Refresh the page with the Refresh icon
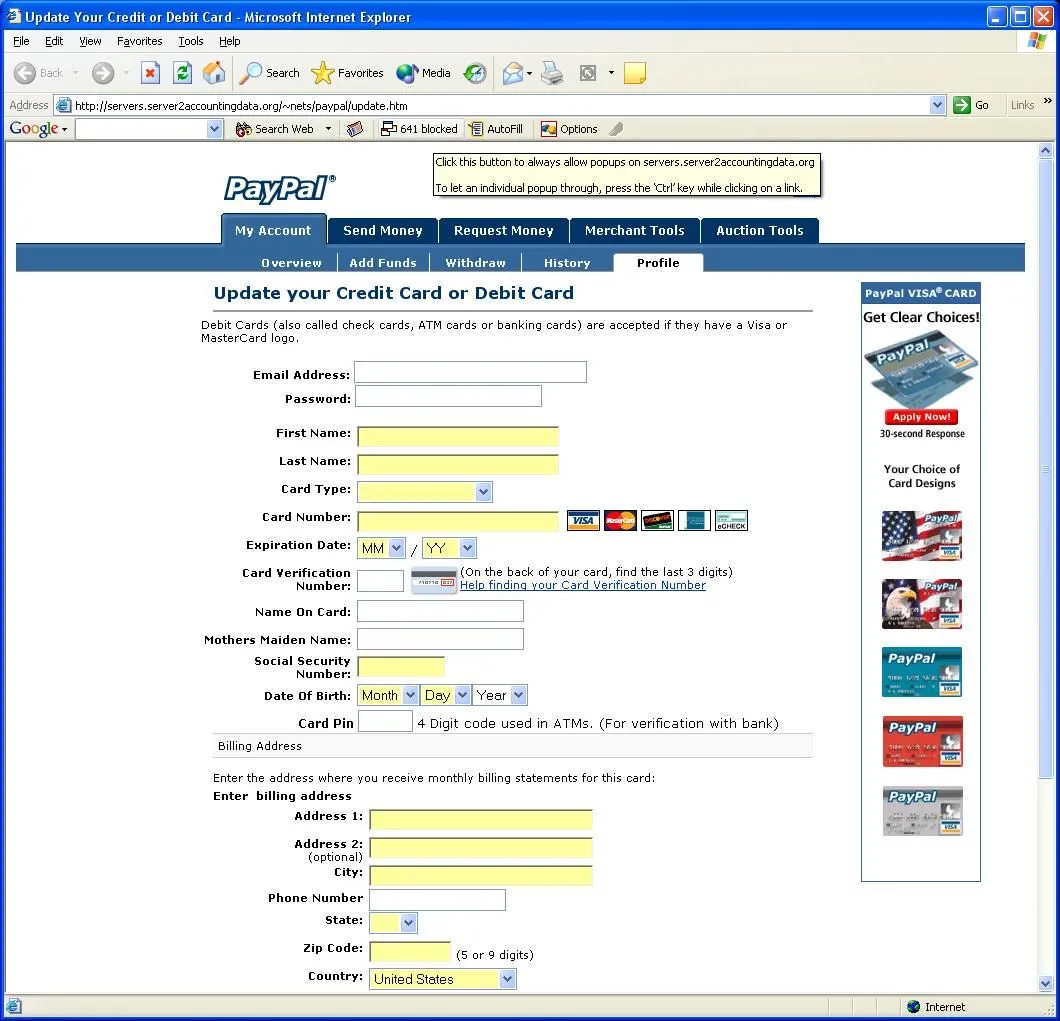Screen dimensions: 1060x1021 pyautogui.click(x=182, y=73)
